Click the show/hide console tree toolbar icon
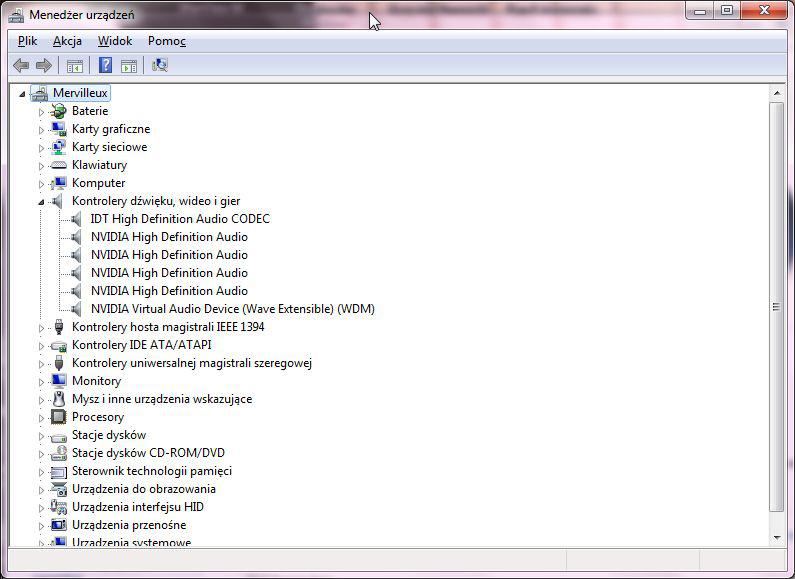 click(75, 65)
